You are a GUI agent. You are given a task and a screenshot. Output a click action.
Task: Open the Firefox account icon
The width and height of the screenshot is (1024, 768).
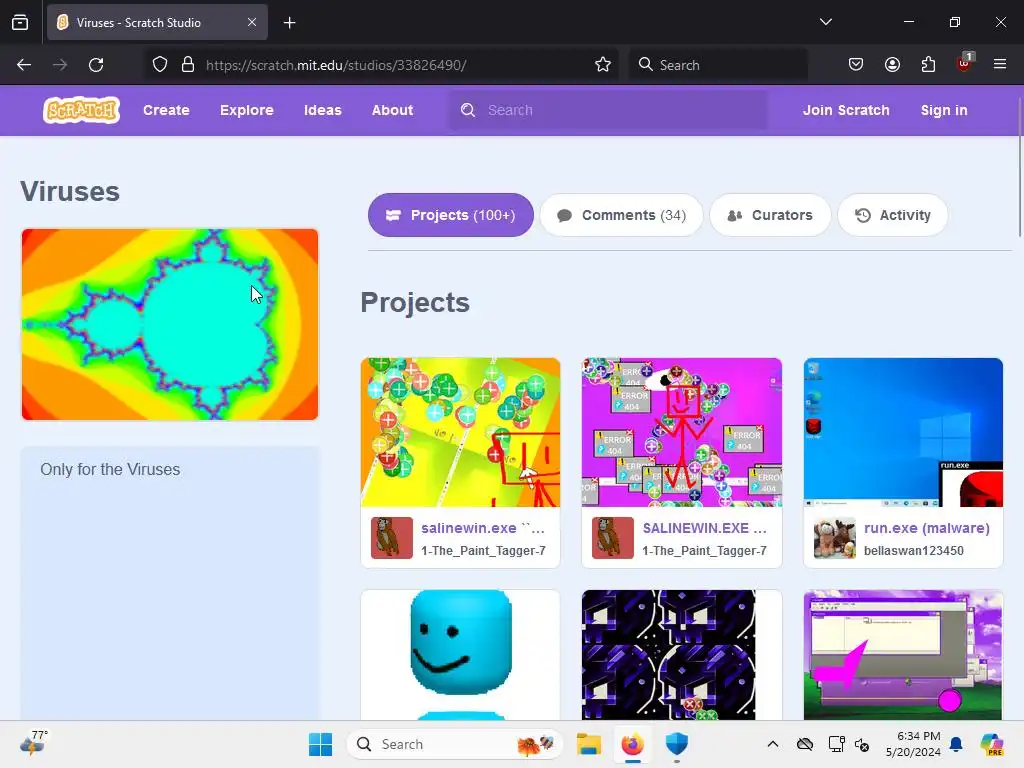892,65
